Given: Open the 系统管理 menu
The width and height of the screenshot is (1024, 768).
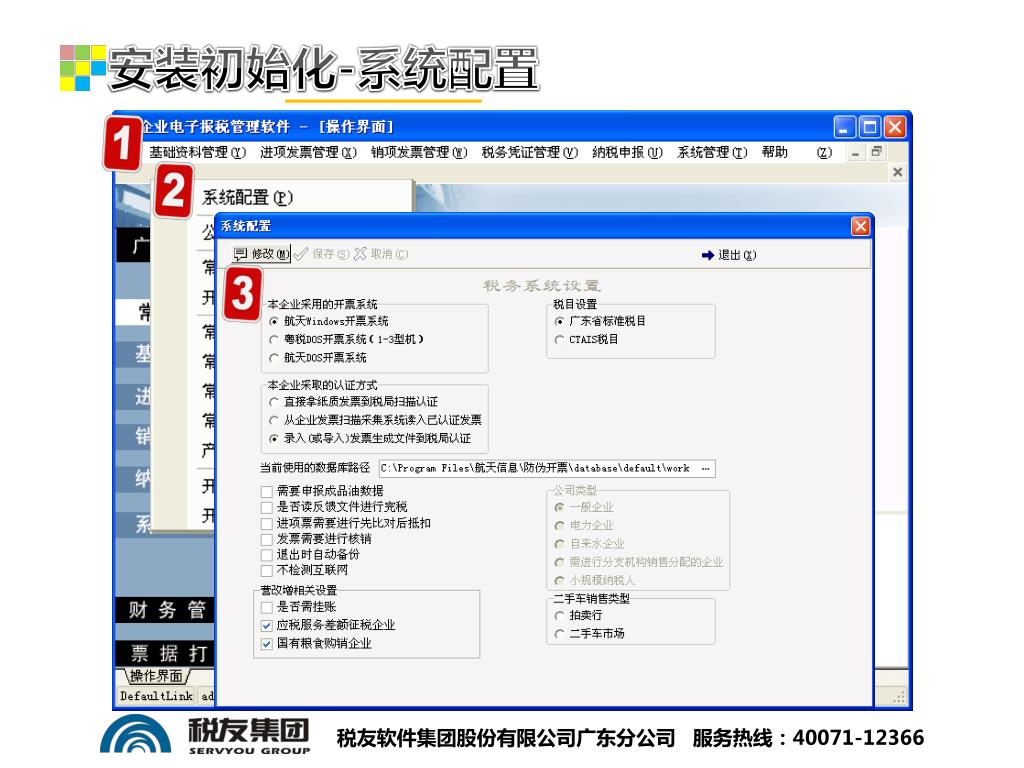Looking at the screenshot, I should point(712,153).
